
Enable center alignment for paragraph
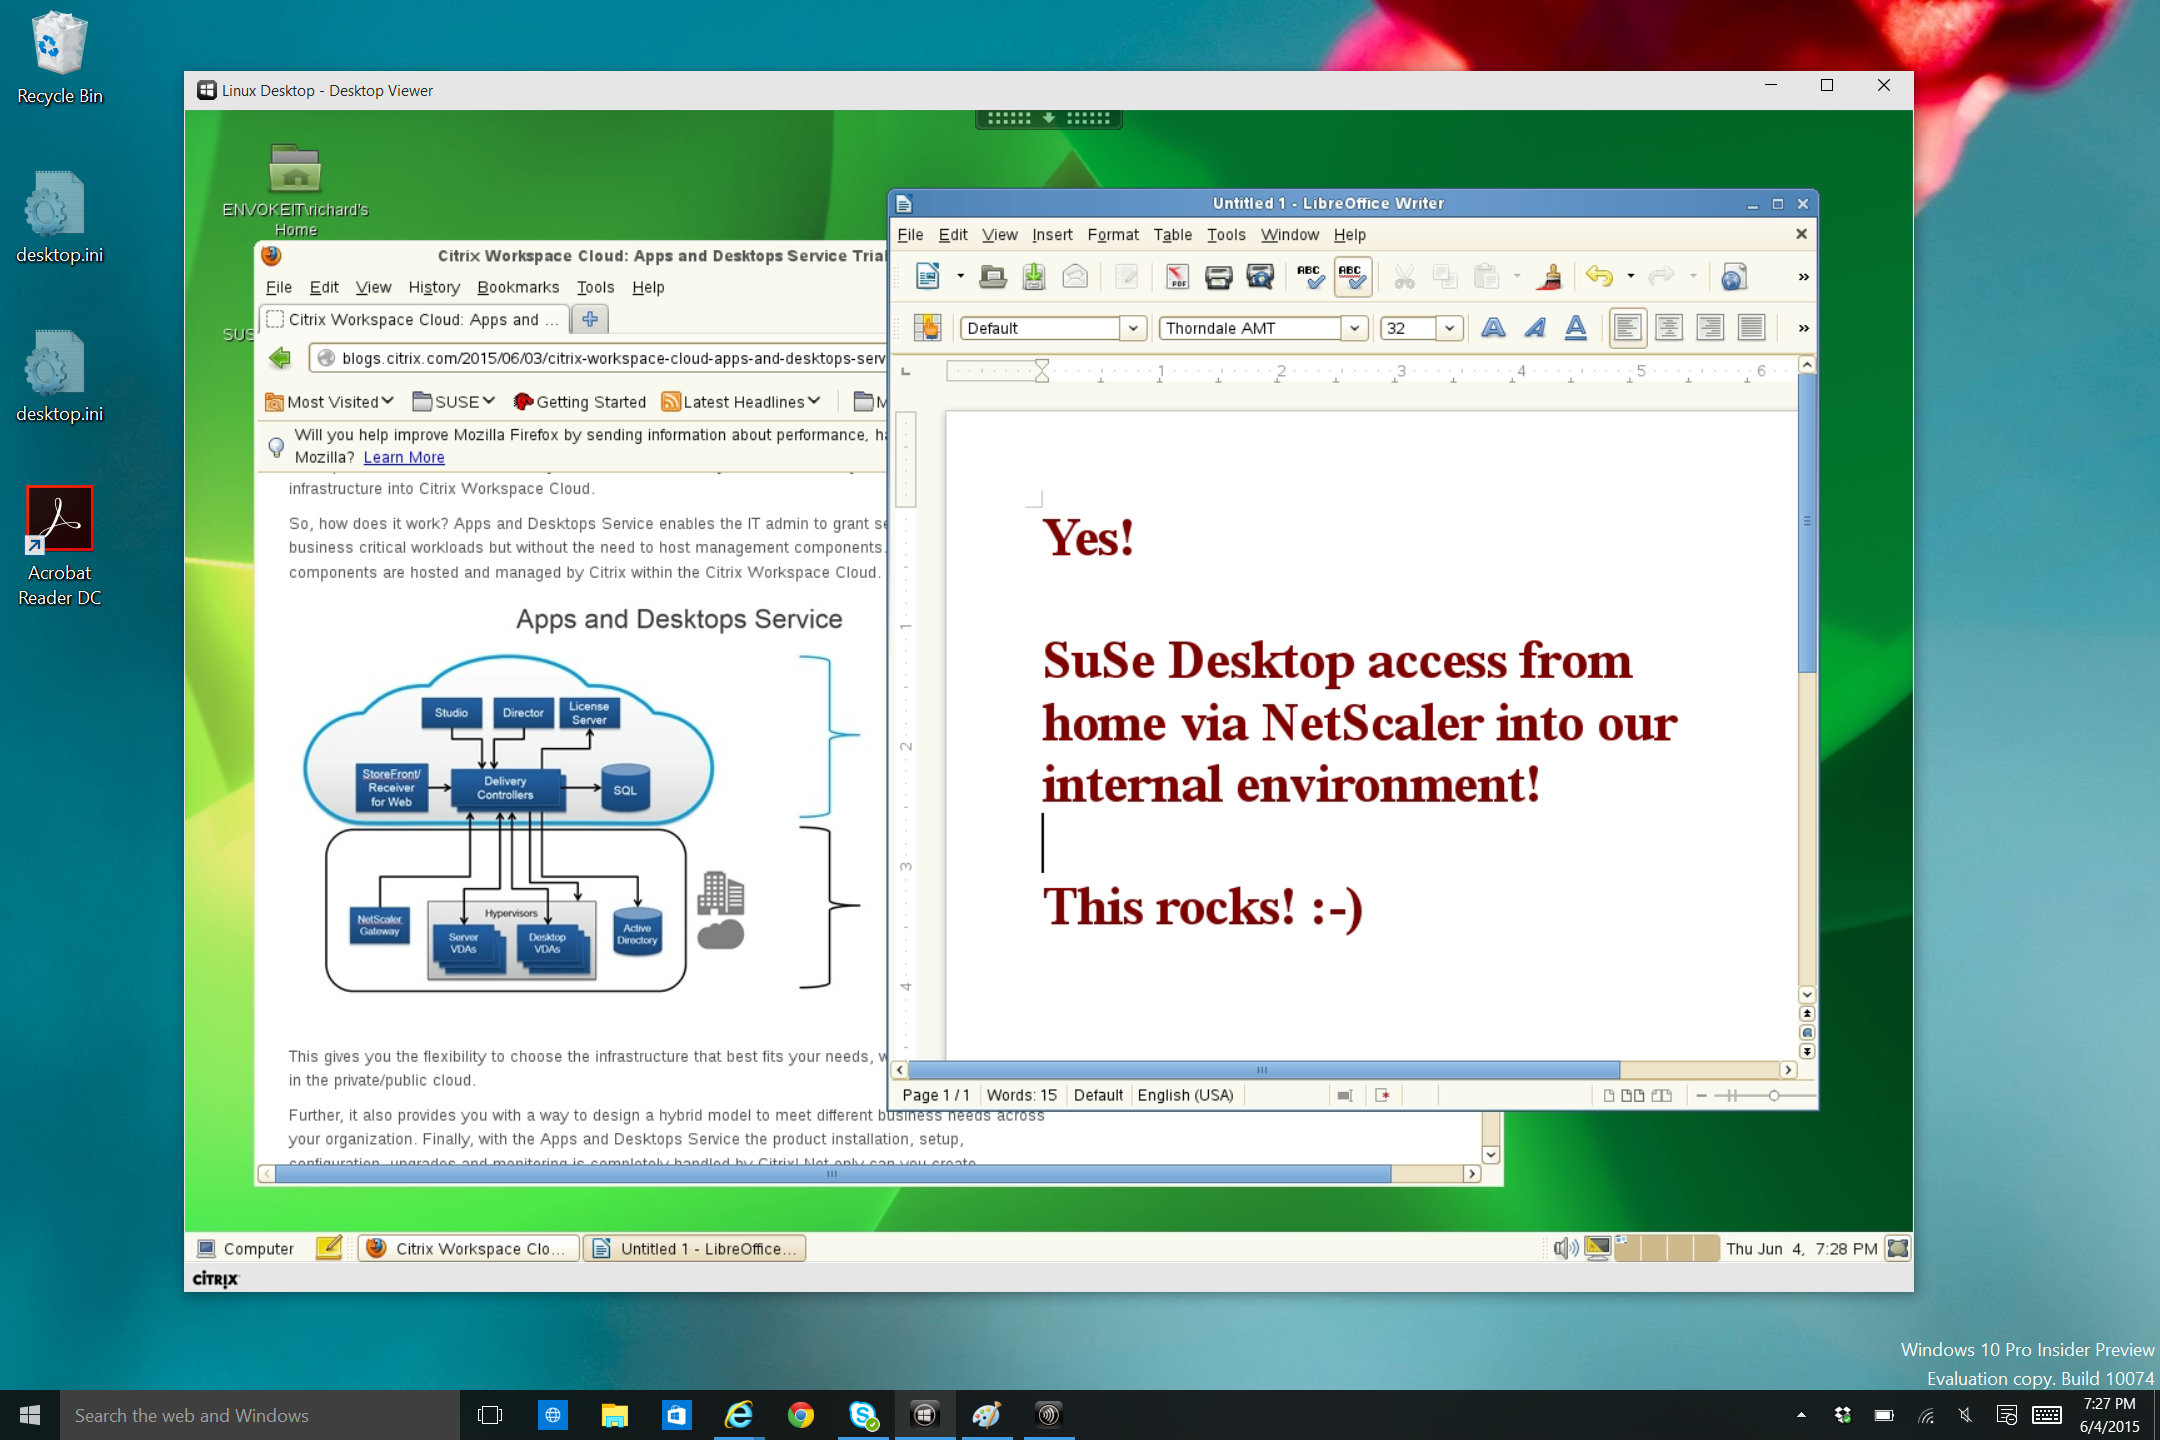(x=1668, y=328)
